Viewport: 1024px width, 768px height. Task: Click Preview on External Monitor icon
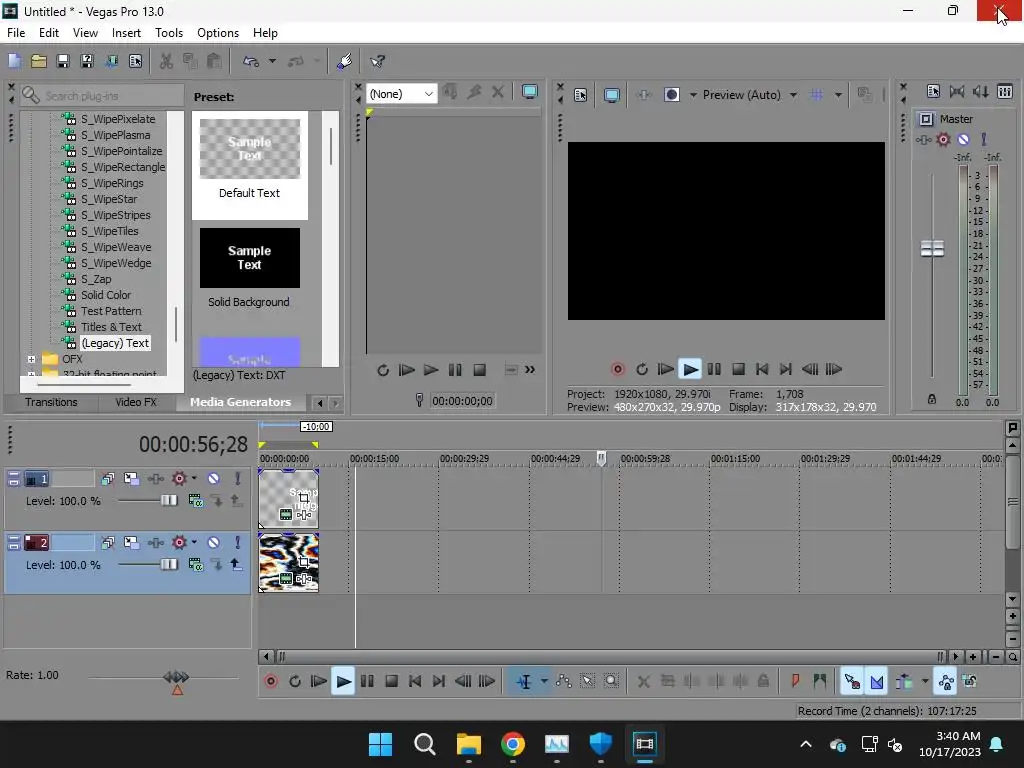[x=612, y=95]
